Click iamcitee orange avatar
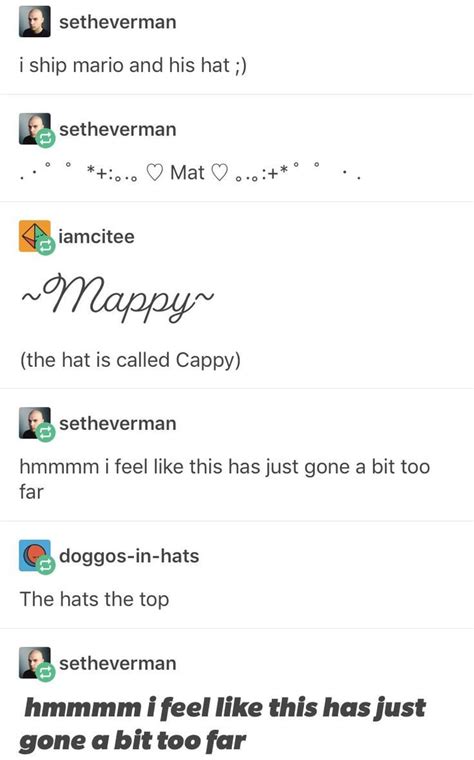The height and width of the screenshot is (760, 474). coord(34,236)
